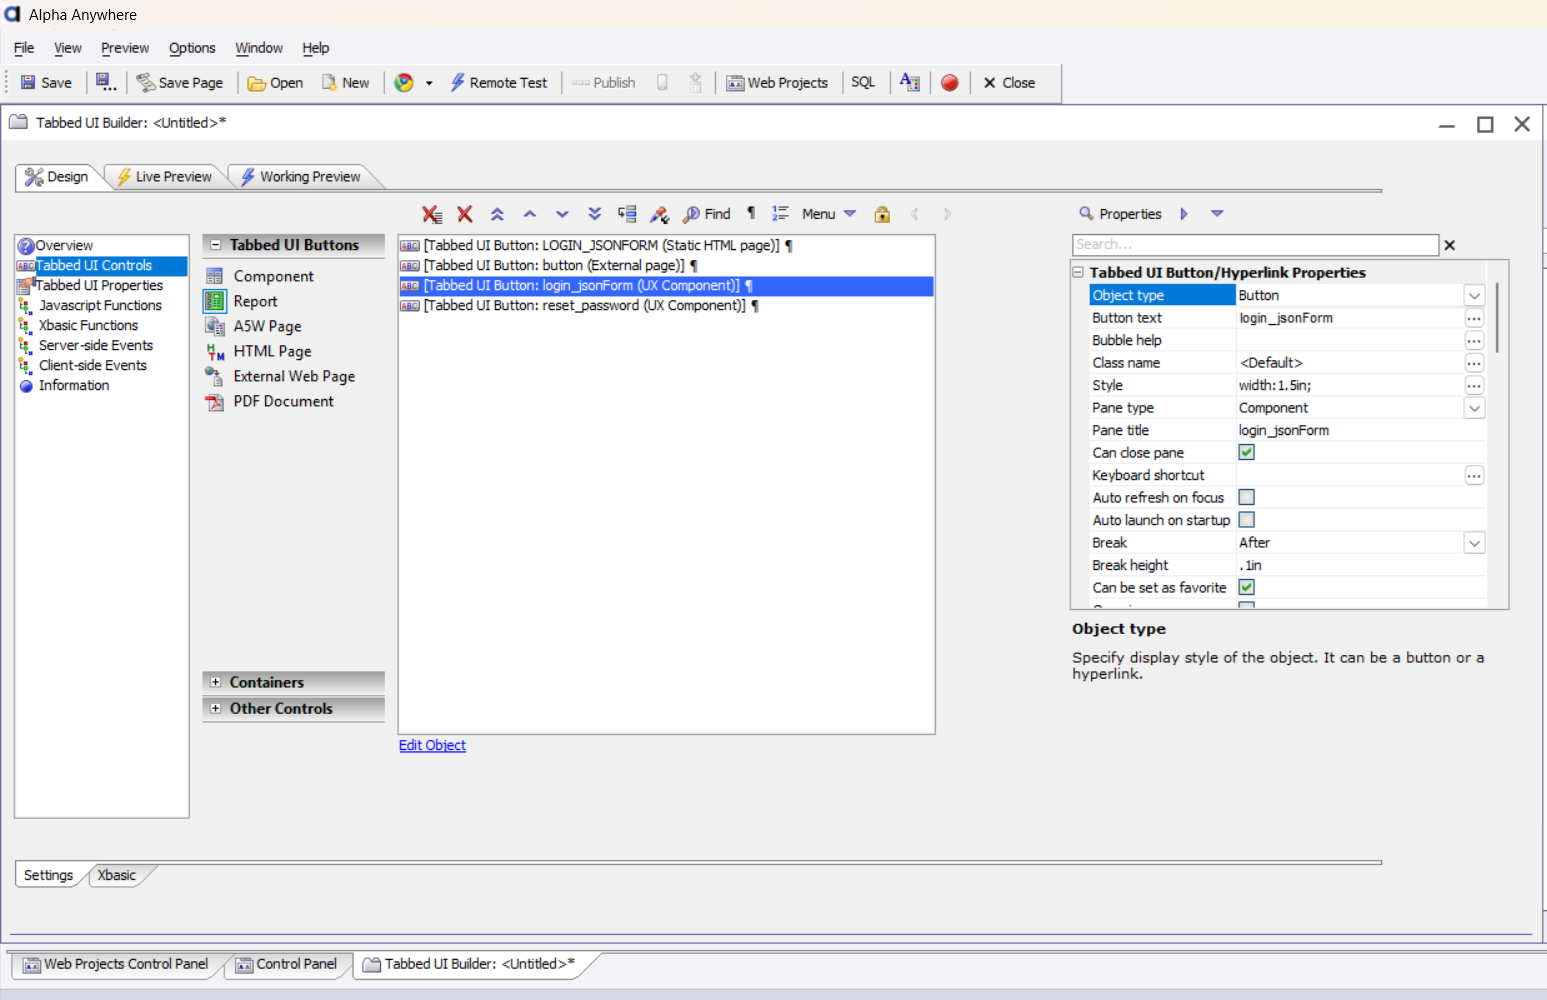
Task: Click Remote Test in toolbar
Action: pyautogui.click(x=498, y=83)
